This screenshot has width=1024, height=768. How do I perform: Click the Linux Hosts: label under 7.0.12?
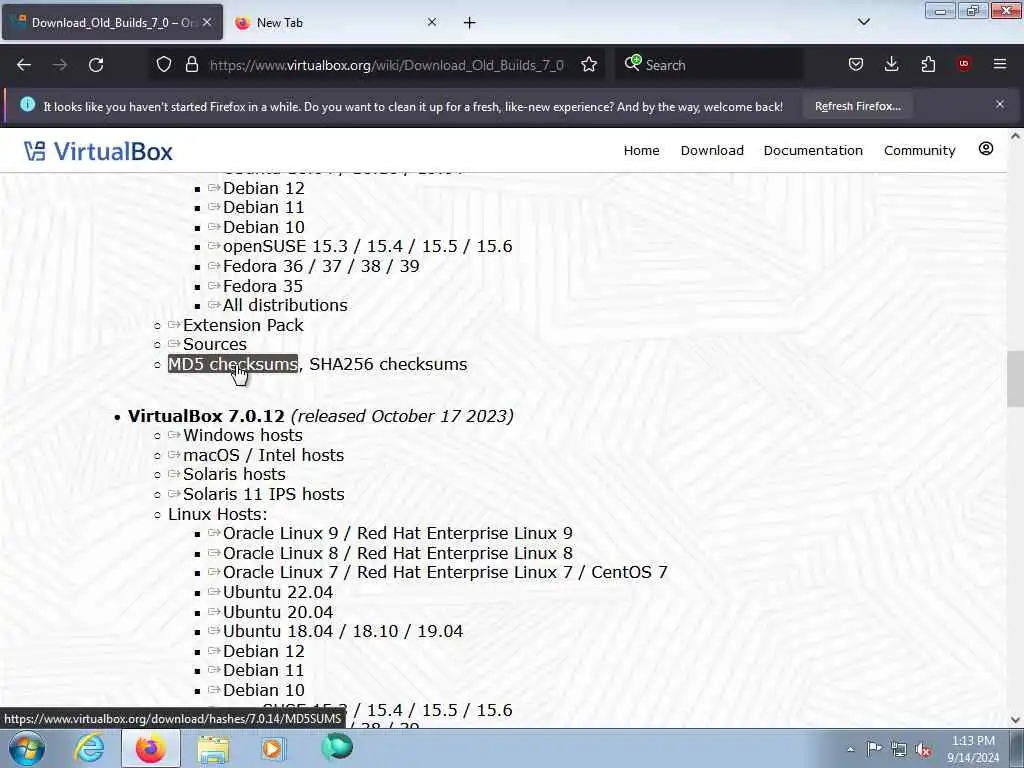[217, 514]
